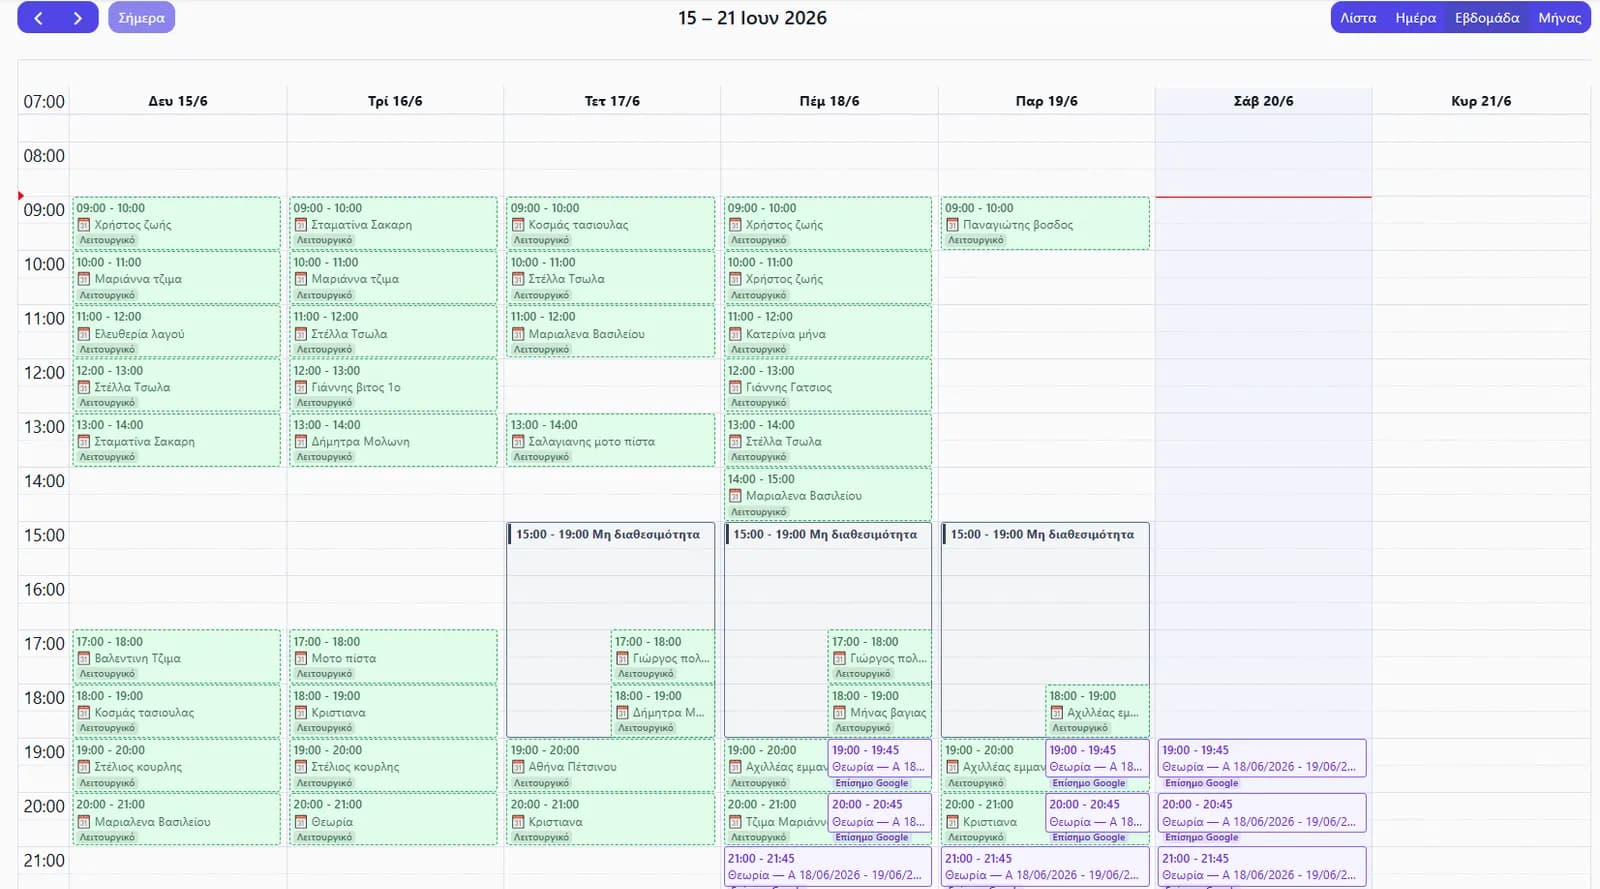Open Thursday 21:00 - 21:45 Θεωρία event
1600x889 pixels.
(x=828, y=867)
